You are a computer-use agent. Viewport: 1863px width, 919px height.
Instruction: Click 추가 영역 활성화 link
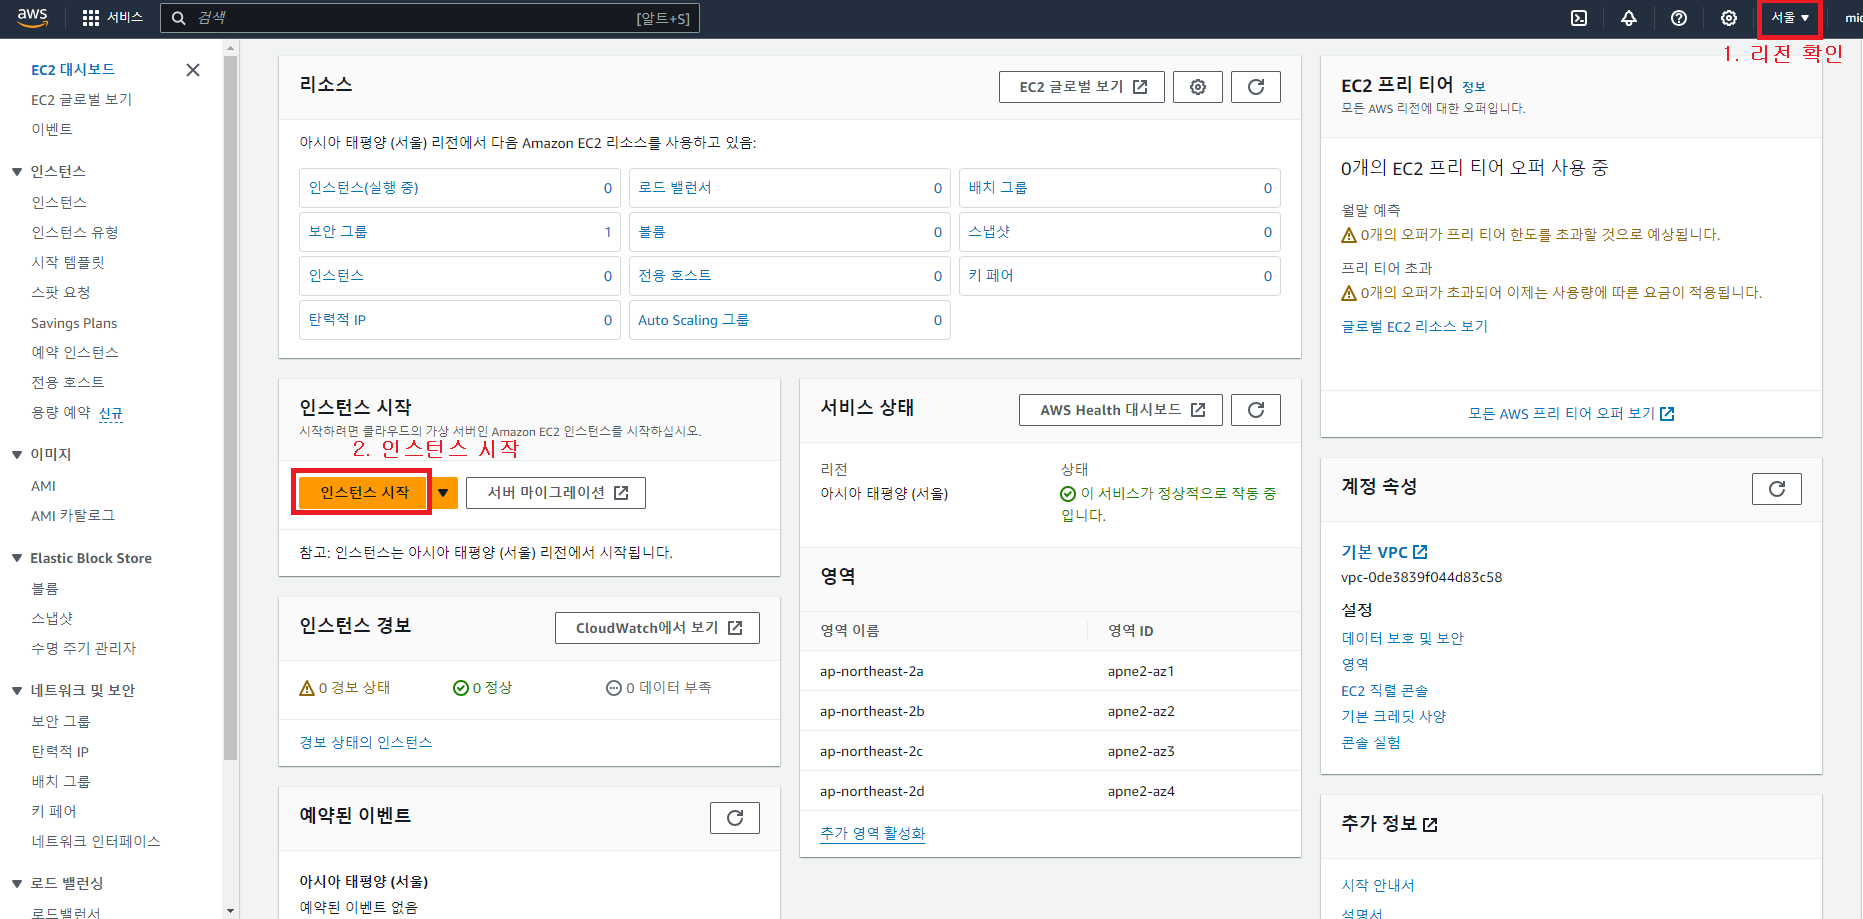click(x=873, y=834)
